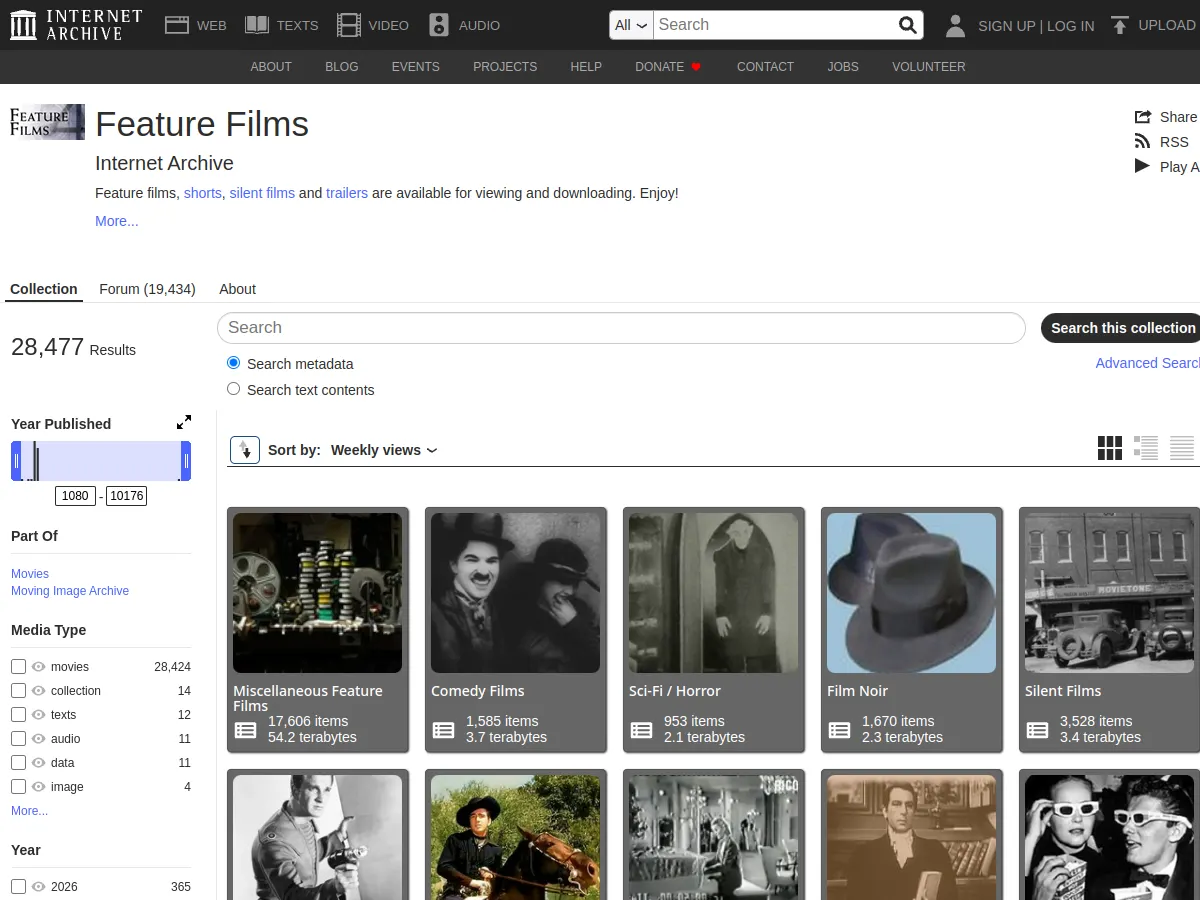This screenshot has height=900, width=1200.
Task: Open the Film Noir hat thumbnail
Action: coord(911,593)
